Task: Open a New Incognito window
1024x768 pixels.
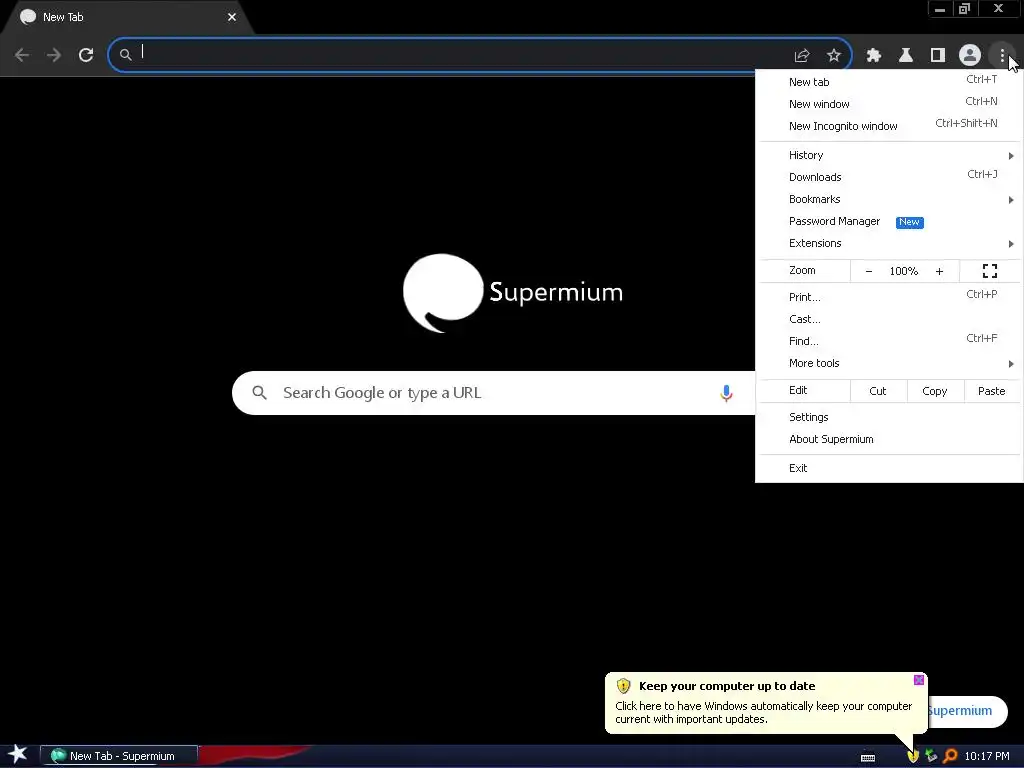Action: pyautogui.click(x=889, y=126)
